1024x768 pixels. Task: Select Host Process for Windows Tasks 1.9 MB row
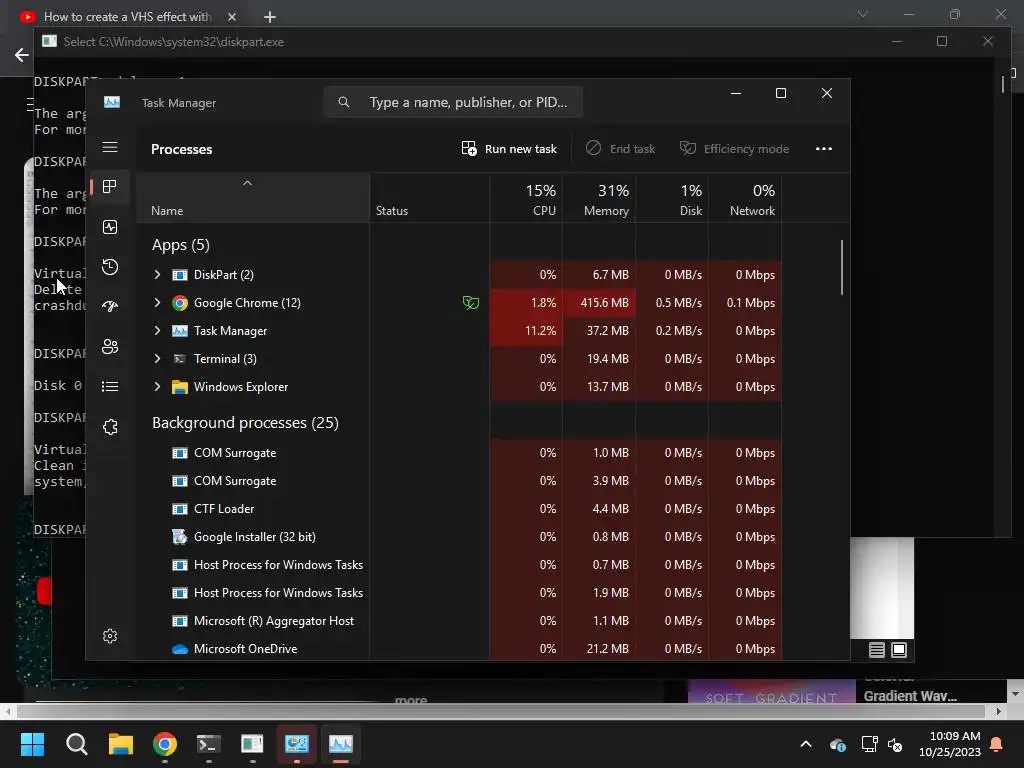(x=459, y=593)
